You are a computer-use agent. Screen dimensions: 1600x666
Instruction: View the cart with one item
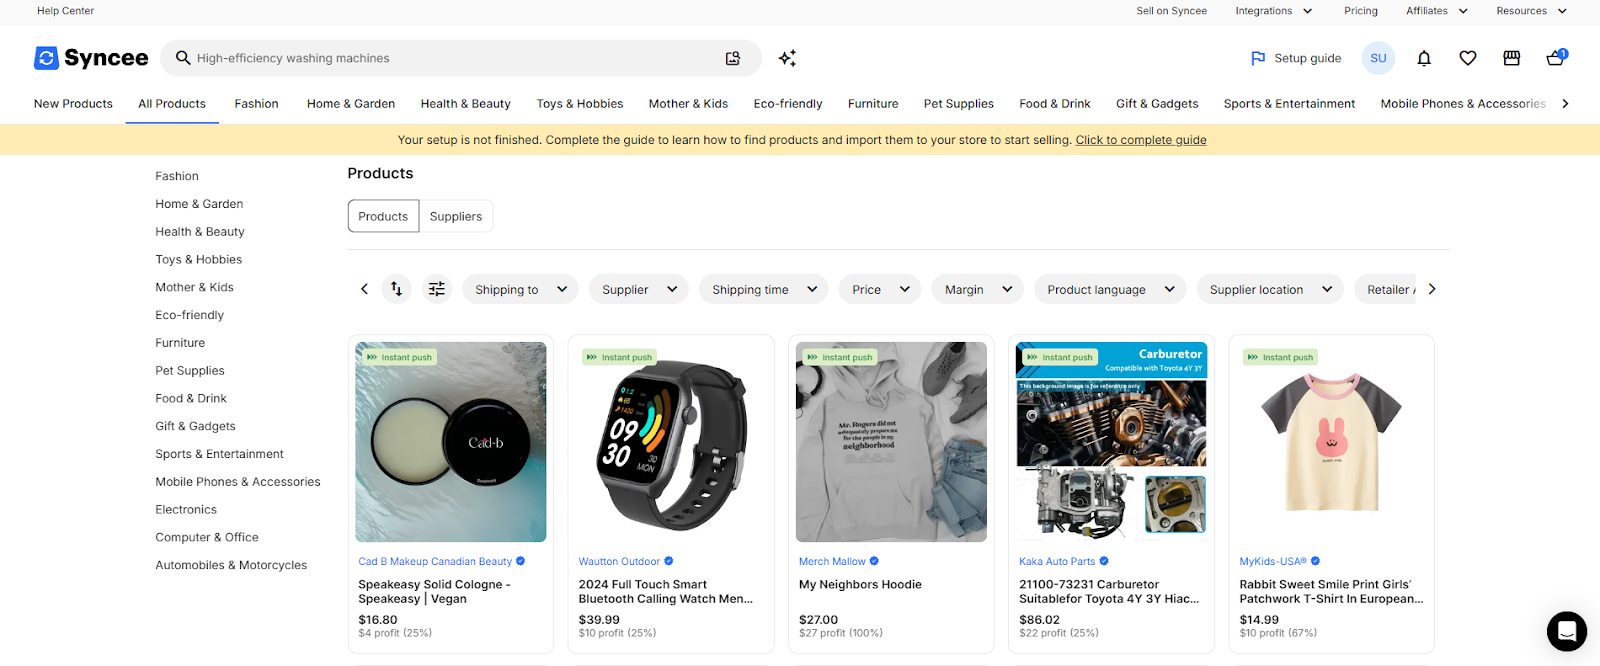[1555, 58]
